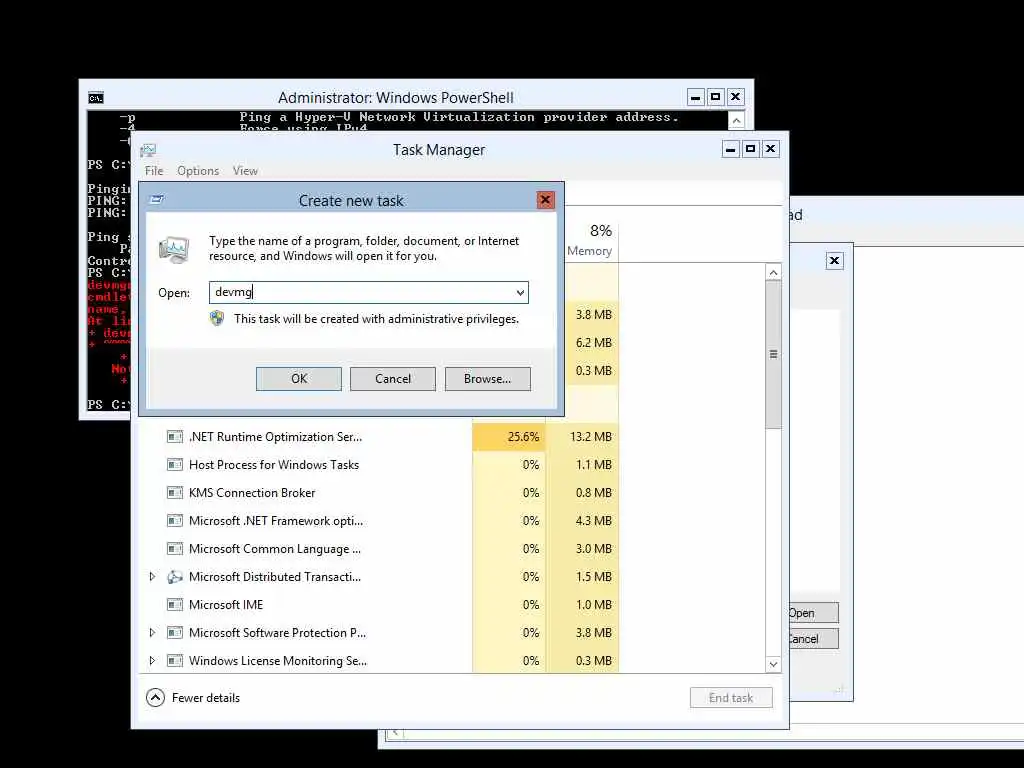Click the Microsoft .NET Framework process icon
This screenshot has width=1024, height=768.
coord(174,520)
